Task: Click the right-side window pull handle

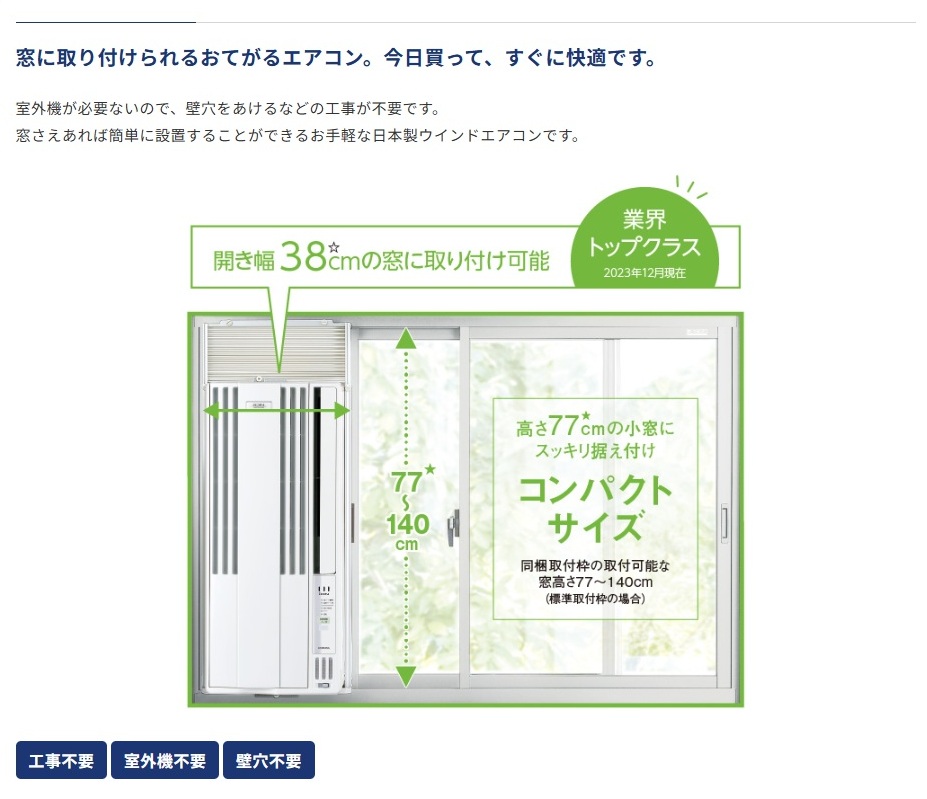Action: click(x=724, y=524)
